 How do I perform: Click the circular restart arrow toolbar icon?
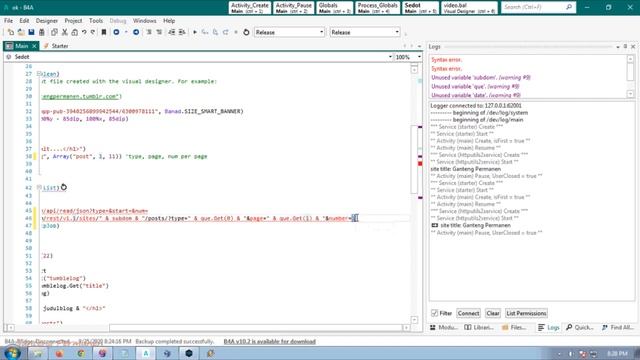click(x=246, y=32)
